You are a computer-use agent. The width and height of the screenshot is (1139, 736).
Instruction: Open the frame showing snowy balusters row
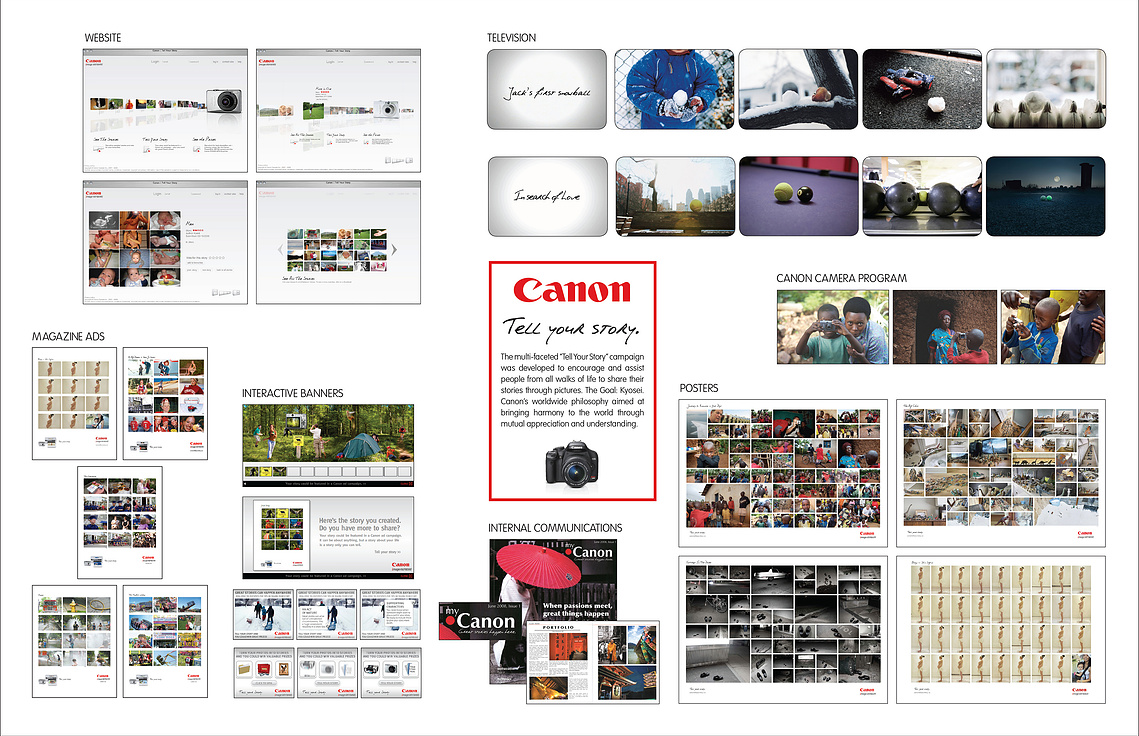pyautogui.click(x=1046, y=89)
